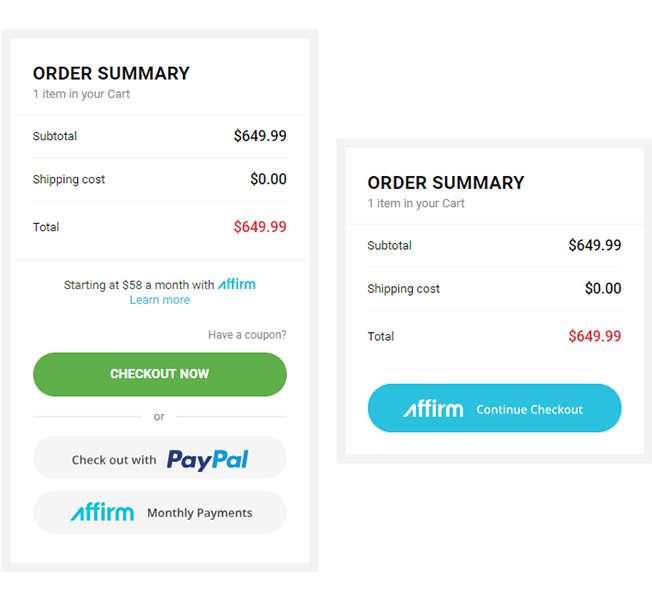The width and height of the screenshot is (652, 602).
Task: Click the Shipping cost label in the Continue Checkout card
Action: [403, 289]
